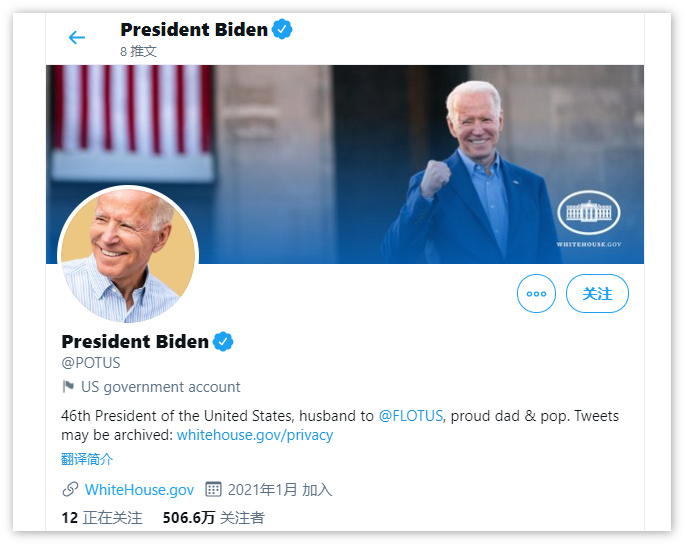Click the @POTUS handle text
Image resolution: width=685 pixels, height=545 pixels.
[x=91, y=363]
